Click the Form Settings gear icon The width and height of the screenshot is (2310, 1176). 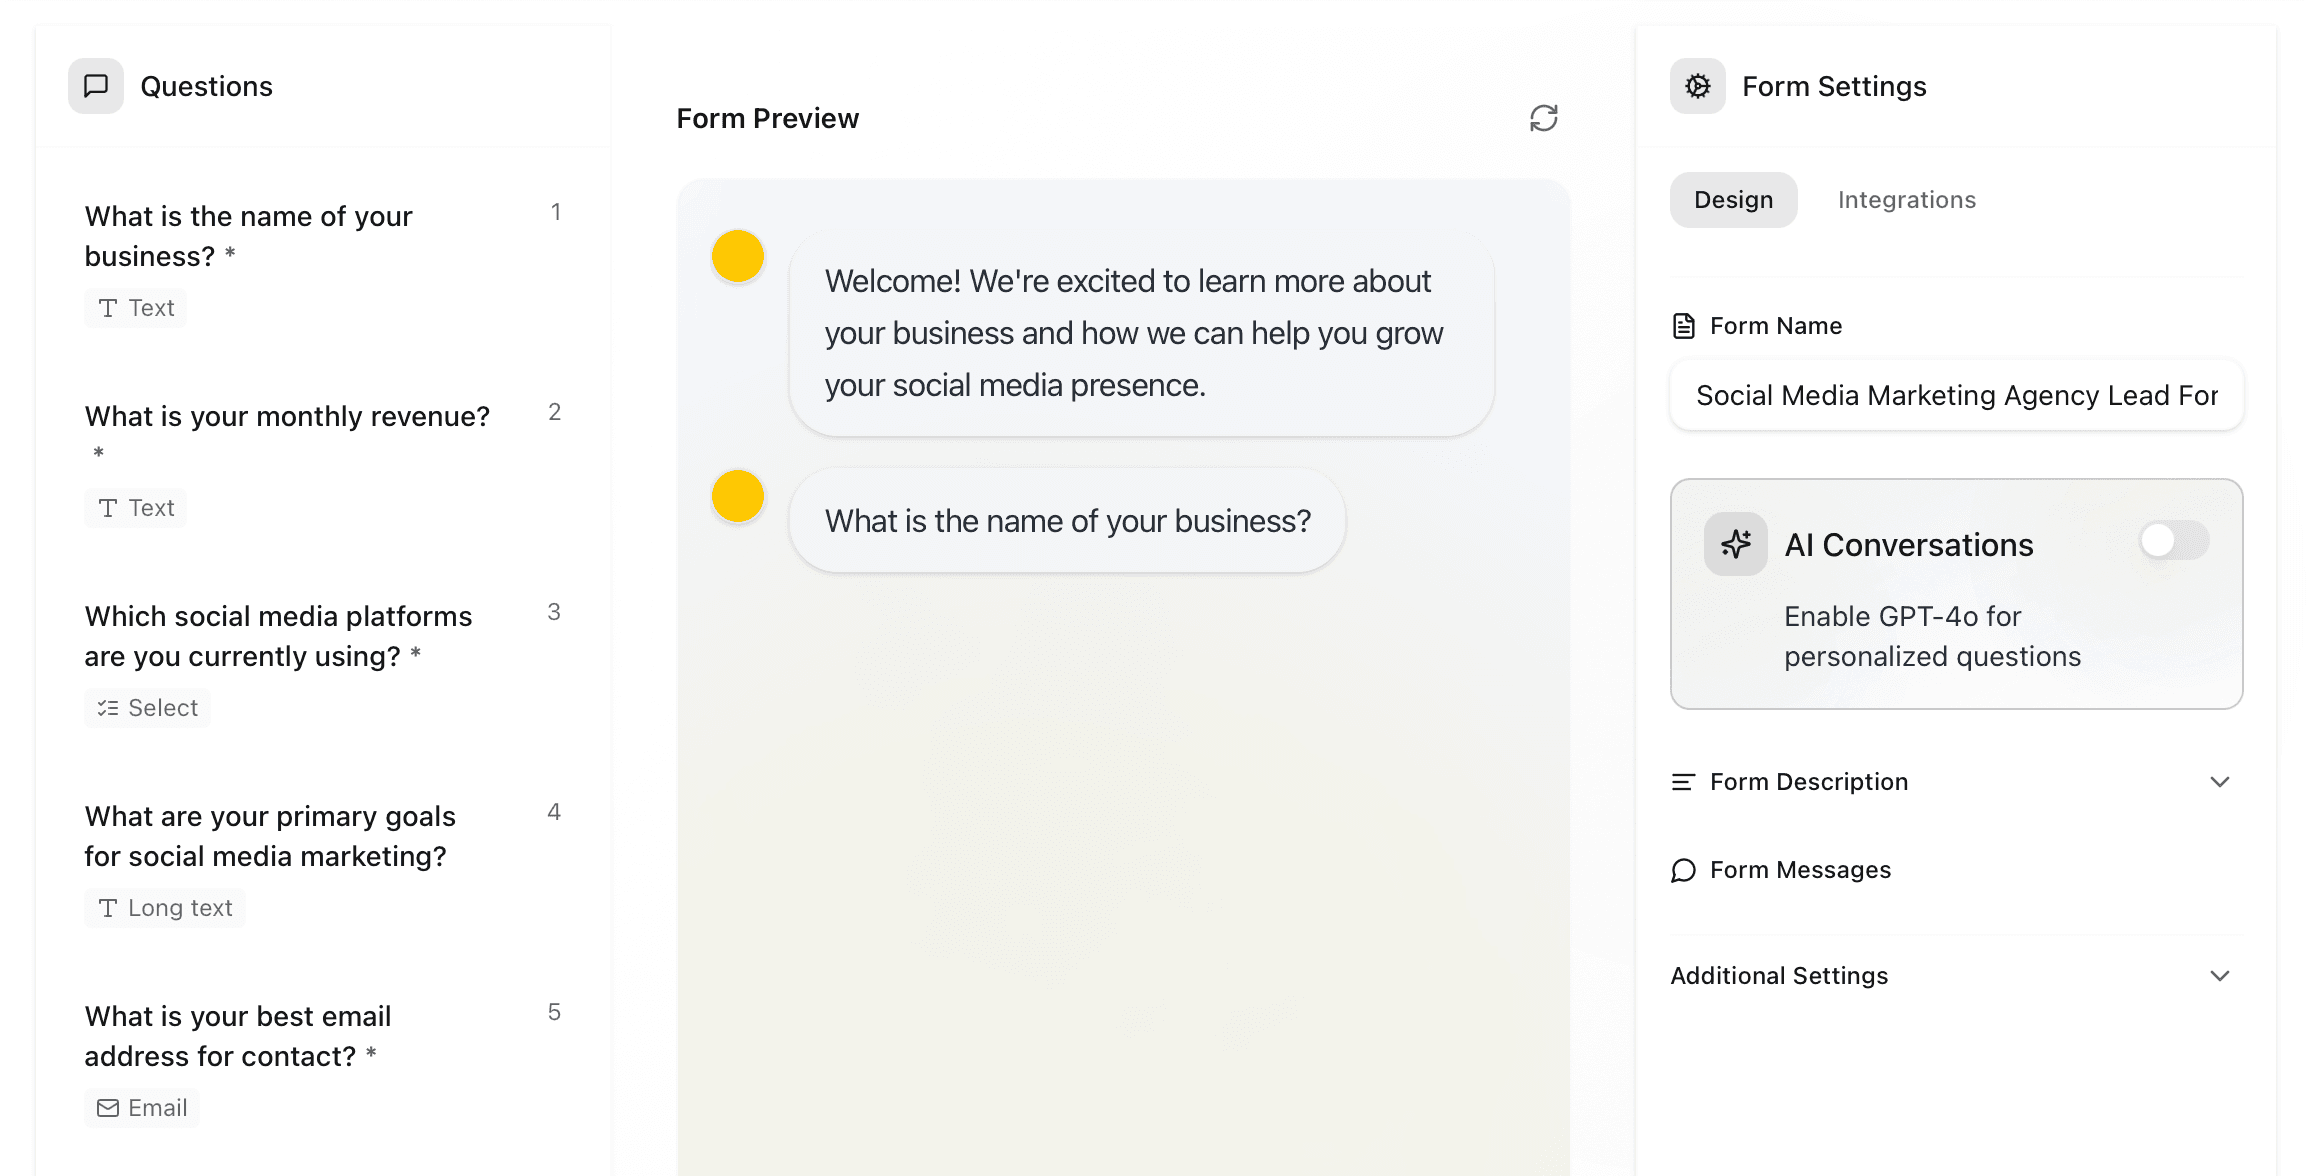tap(1697, 86)
